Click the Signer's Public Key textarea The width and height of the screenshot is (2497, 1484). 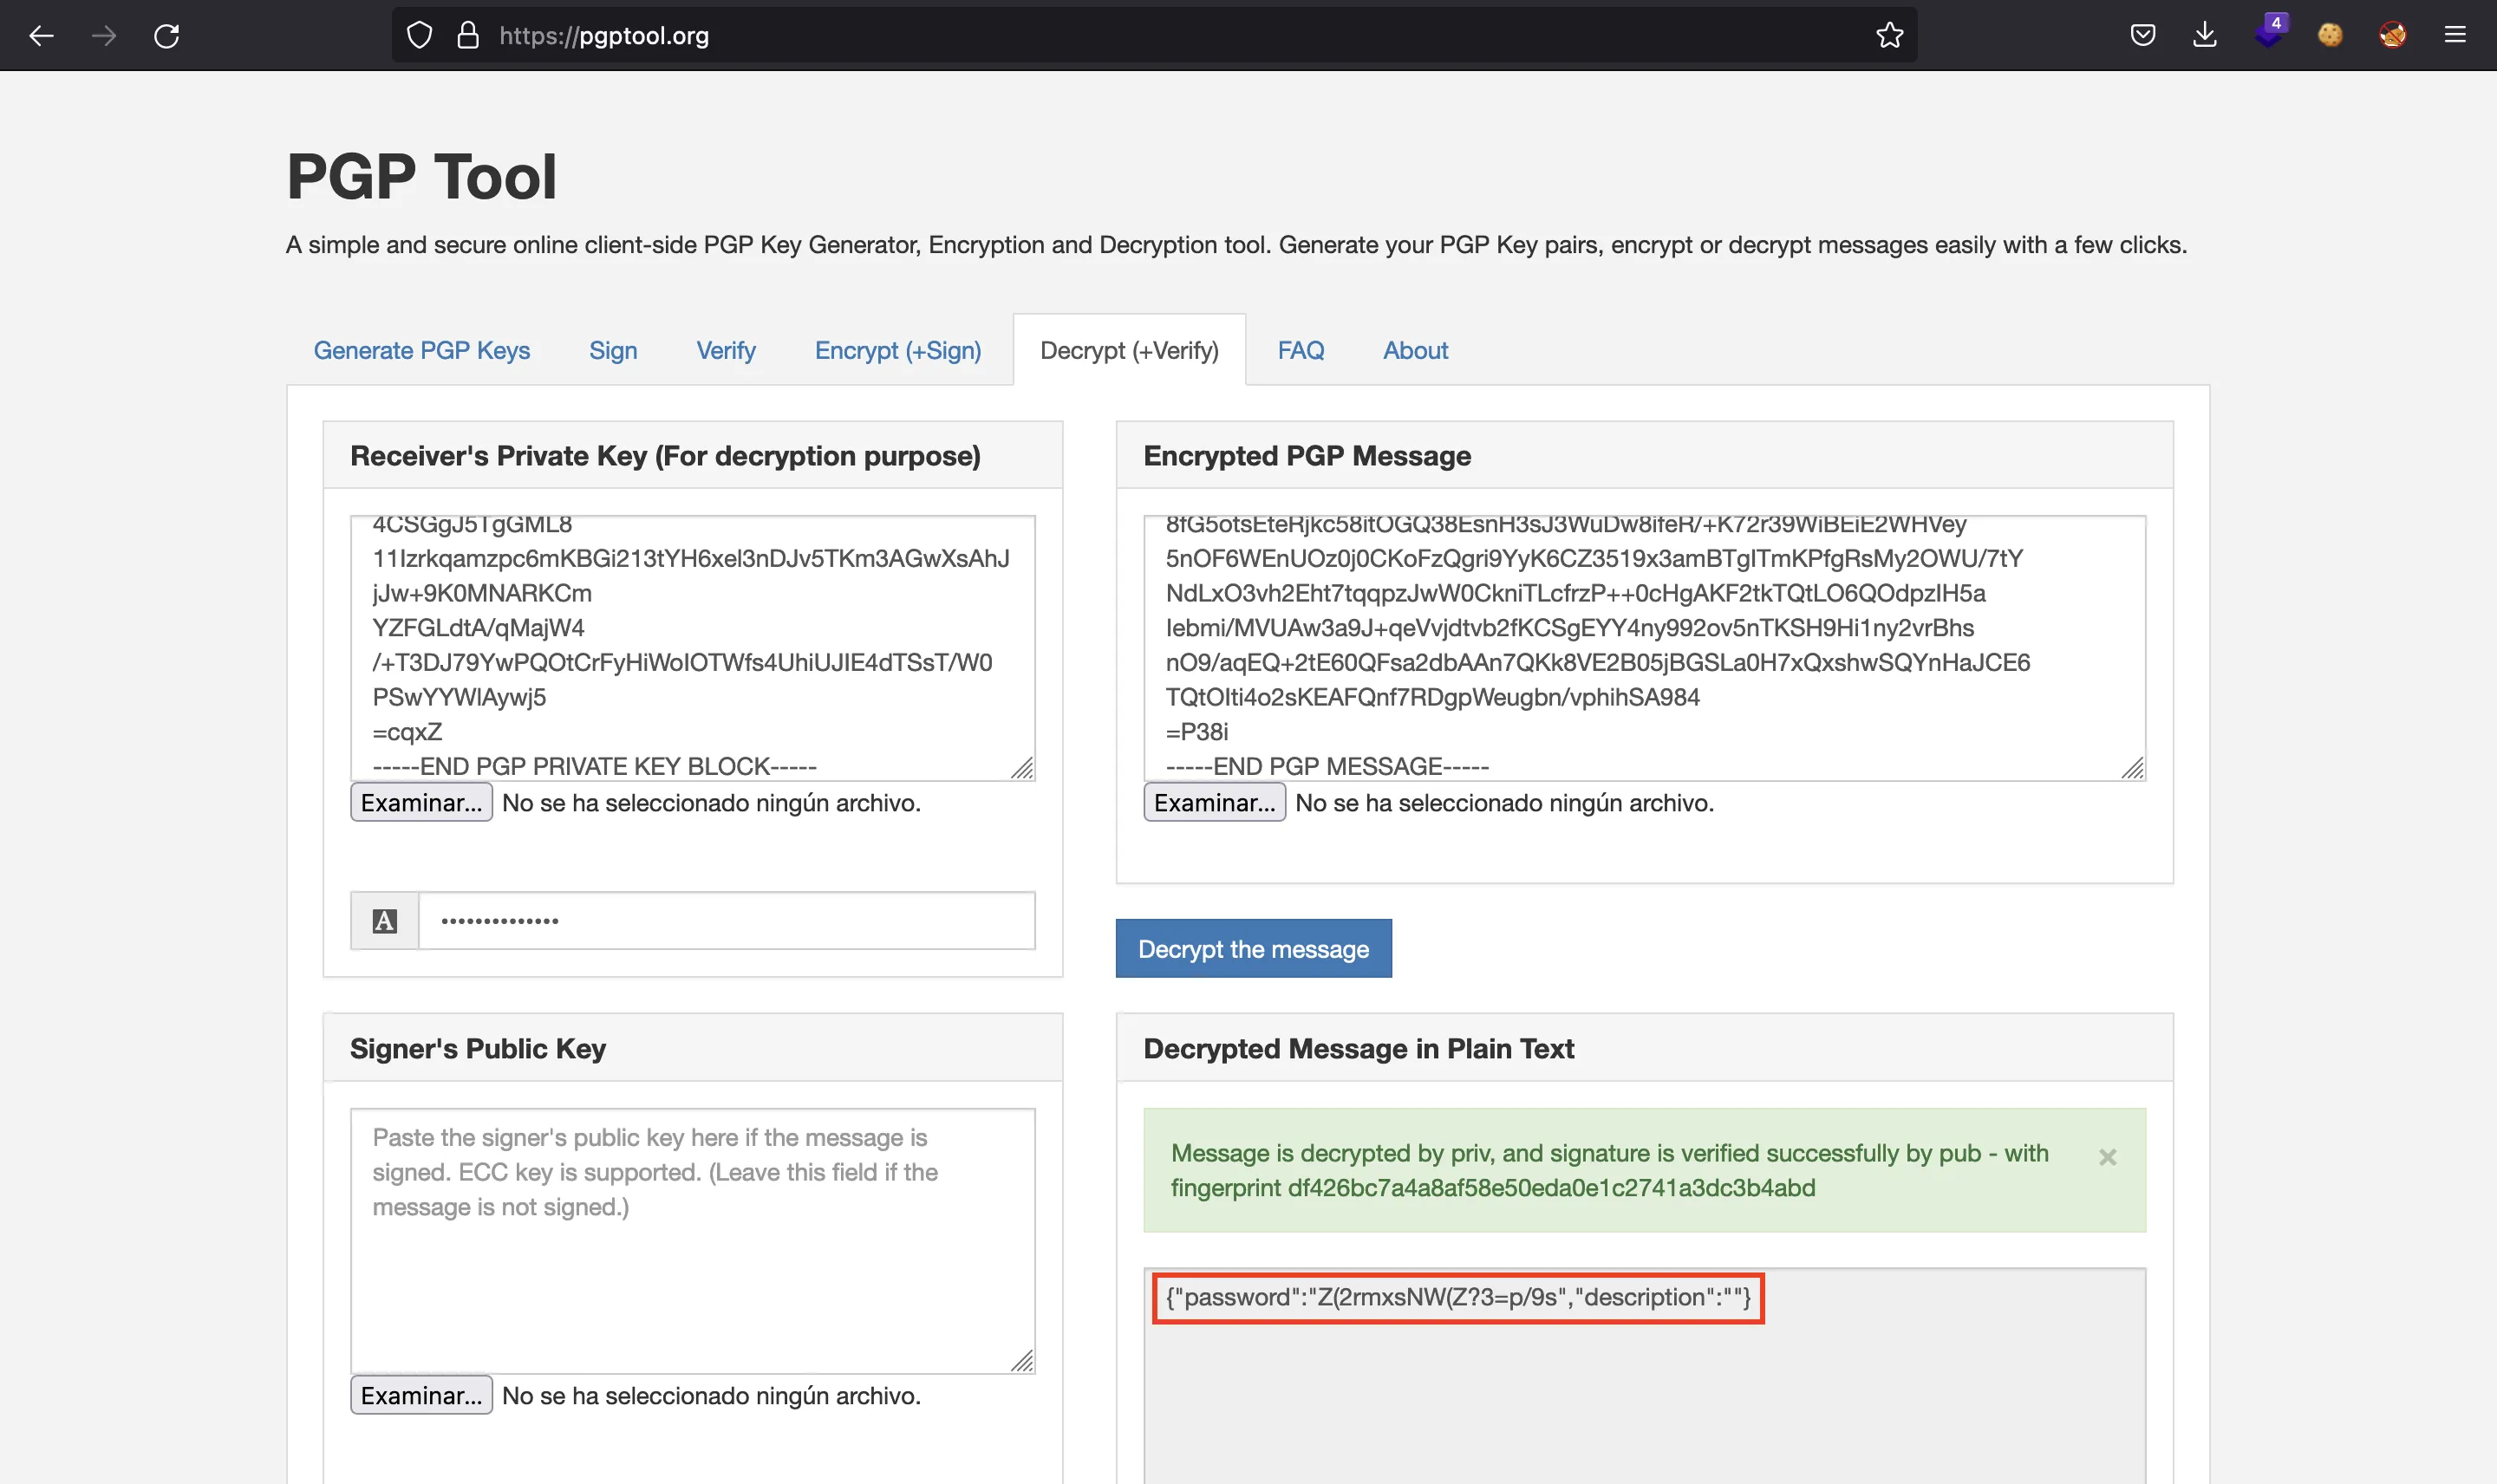[x=692, y=1240]
